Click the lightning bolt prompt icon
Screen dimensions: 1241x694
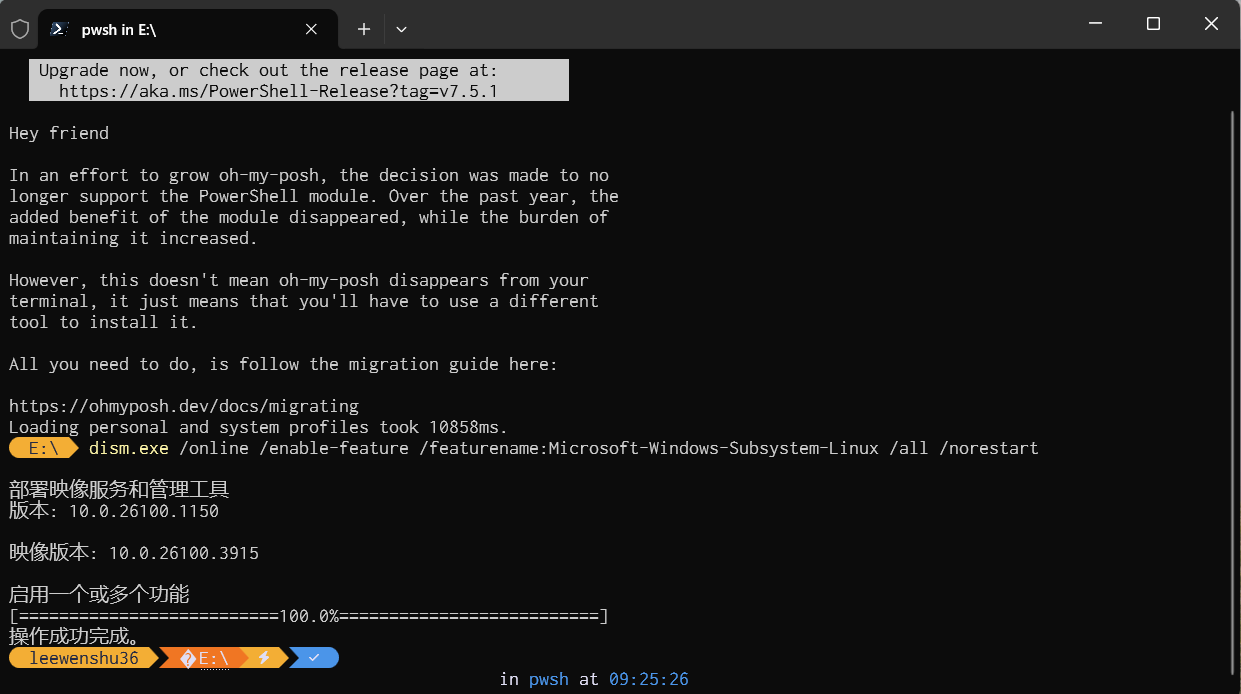[264, 658]
